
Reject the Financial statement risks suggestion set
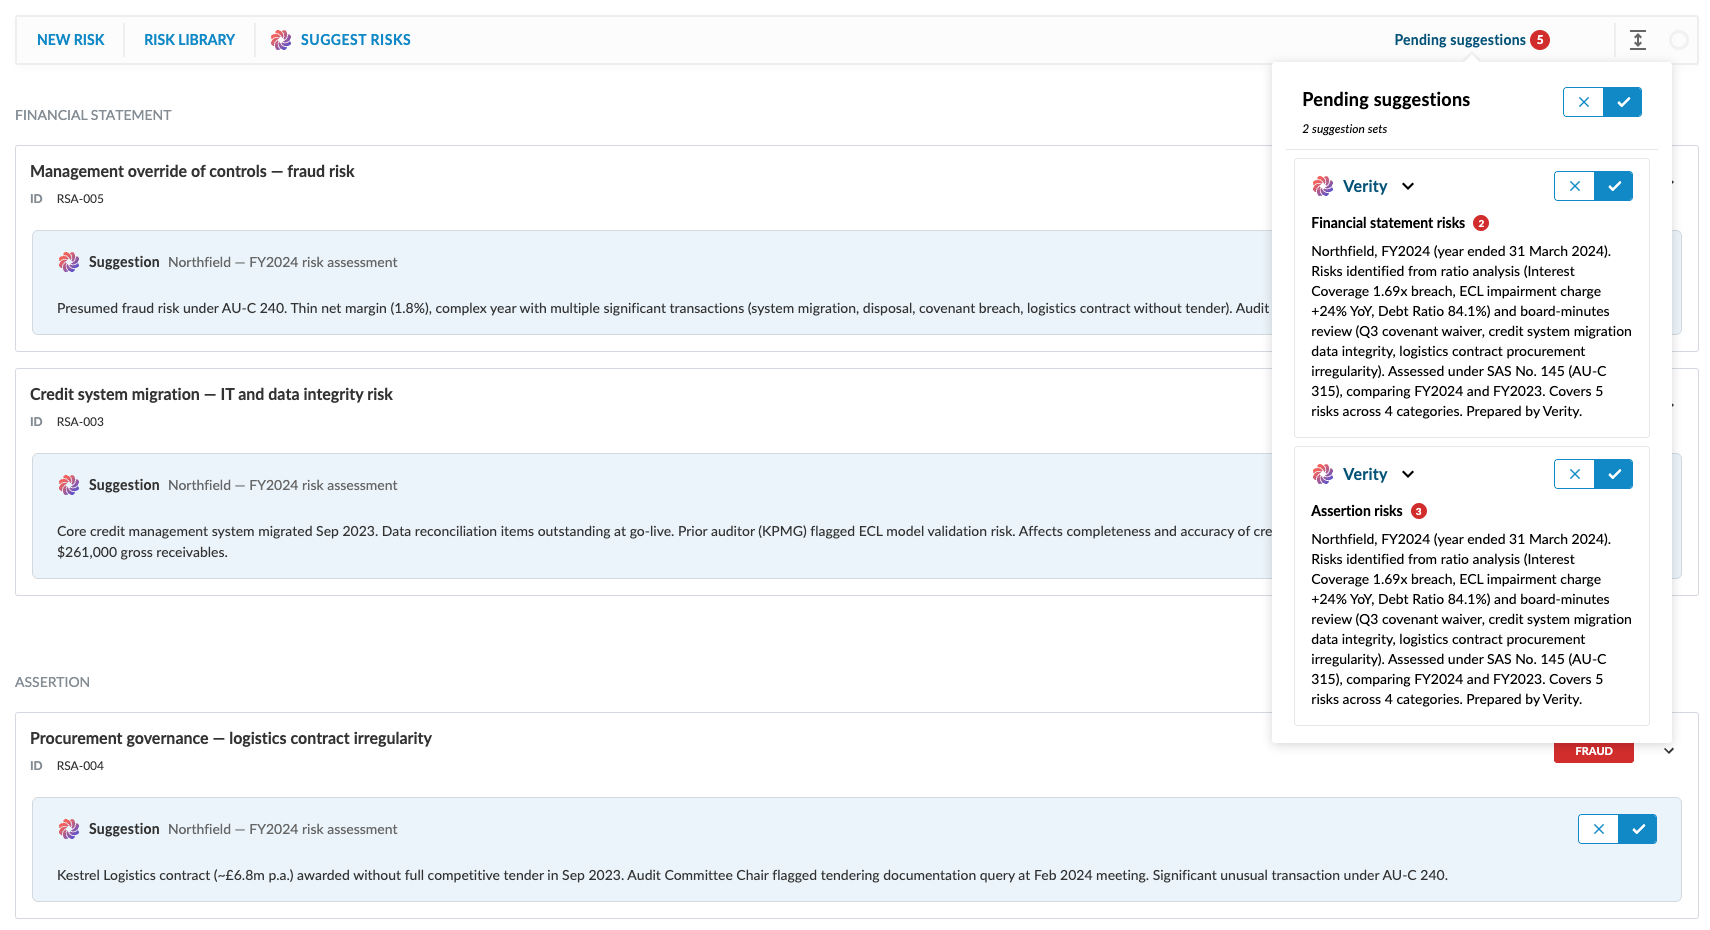tap(1574, 186)
